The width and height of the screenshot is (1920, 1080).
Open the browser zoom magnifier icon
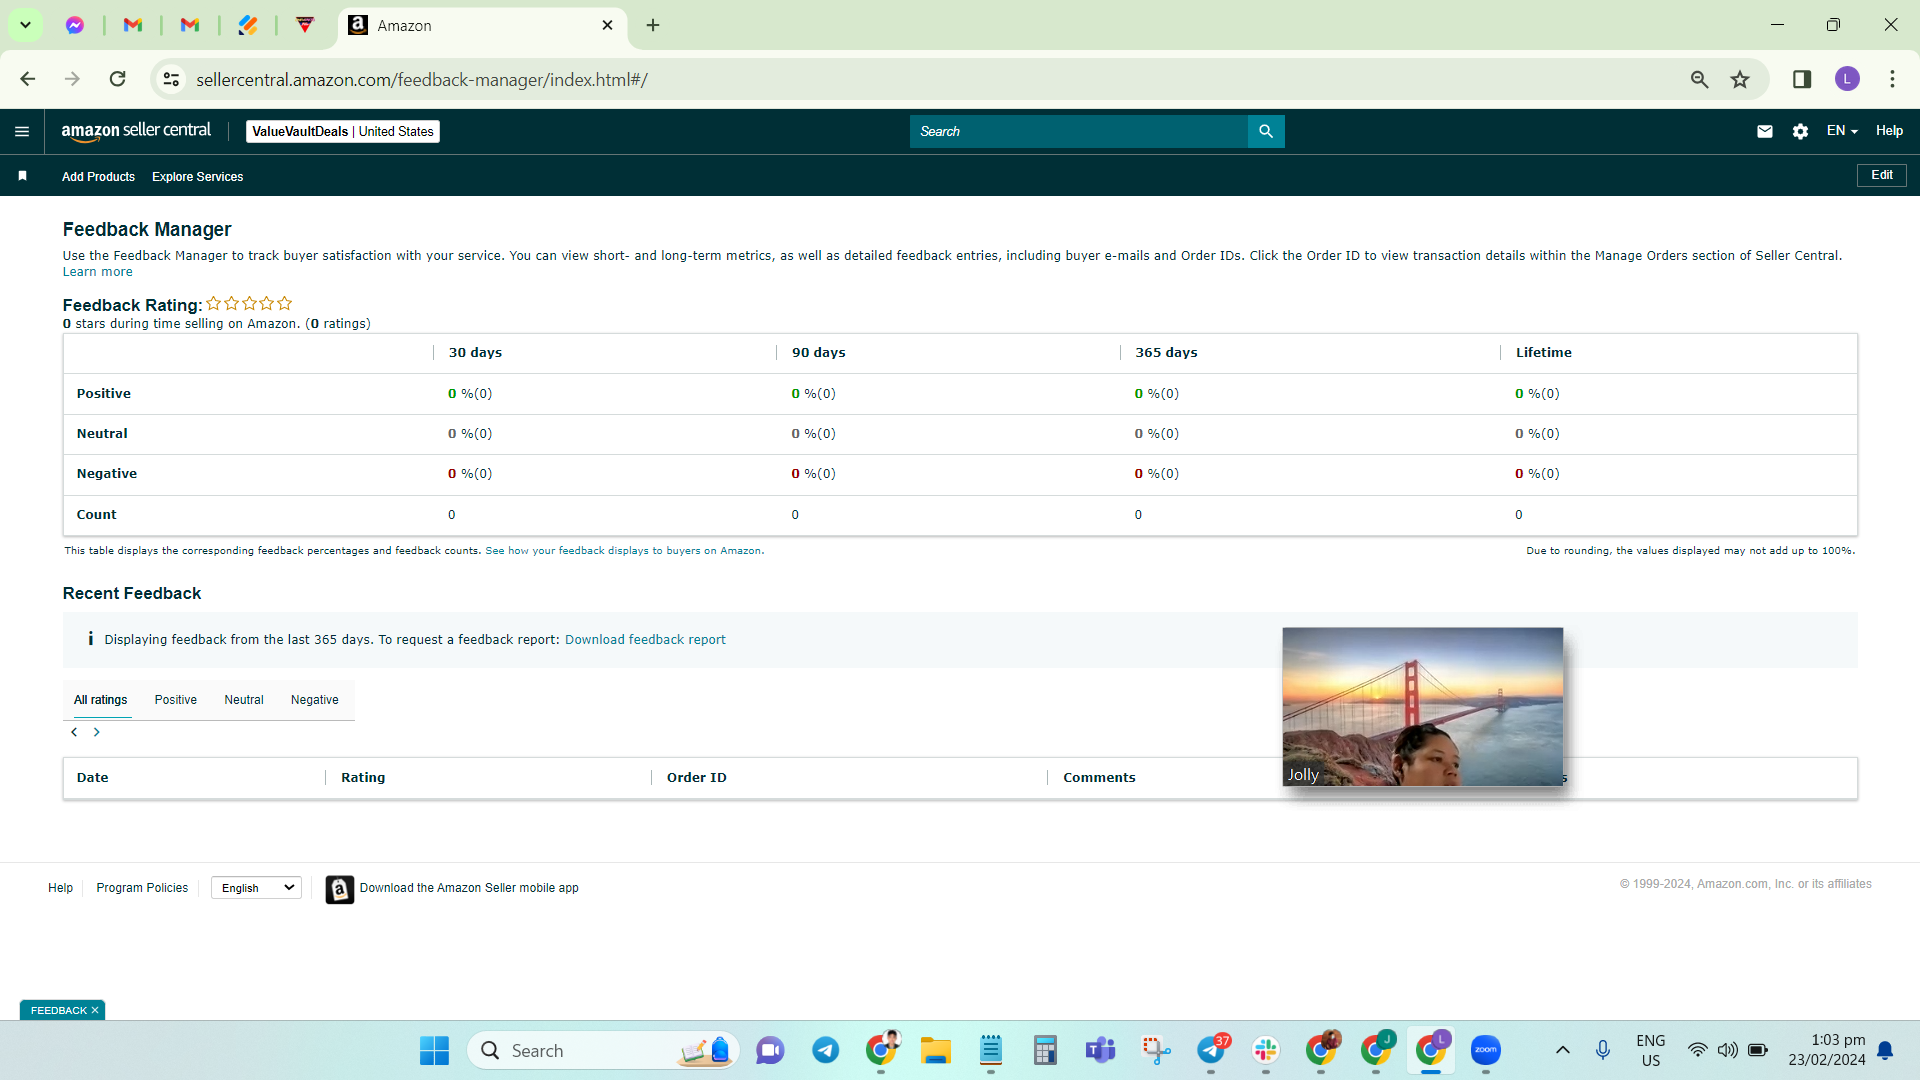pos(1699,79)
